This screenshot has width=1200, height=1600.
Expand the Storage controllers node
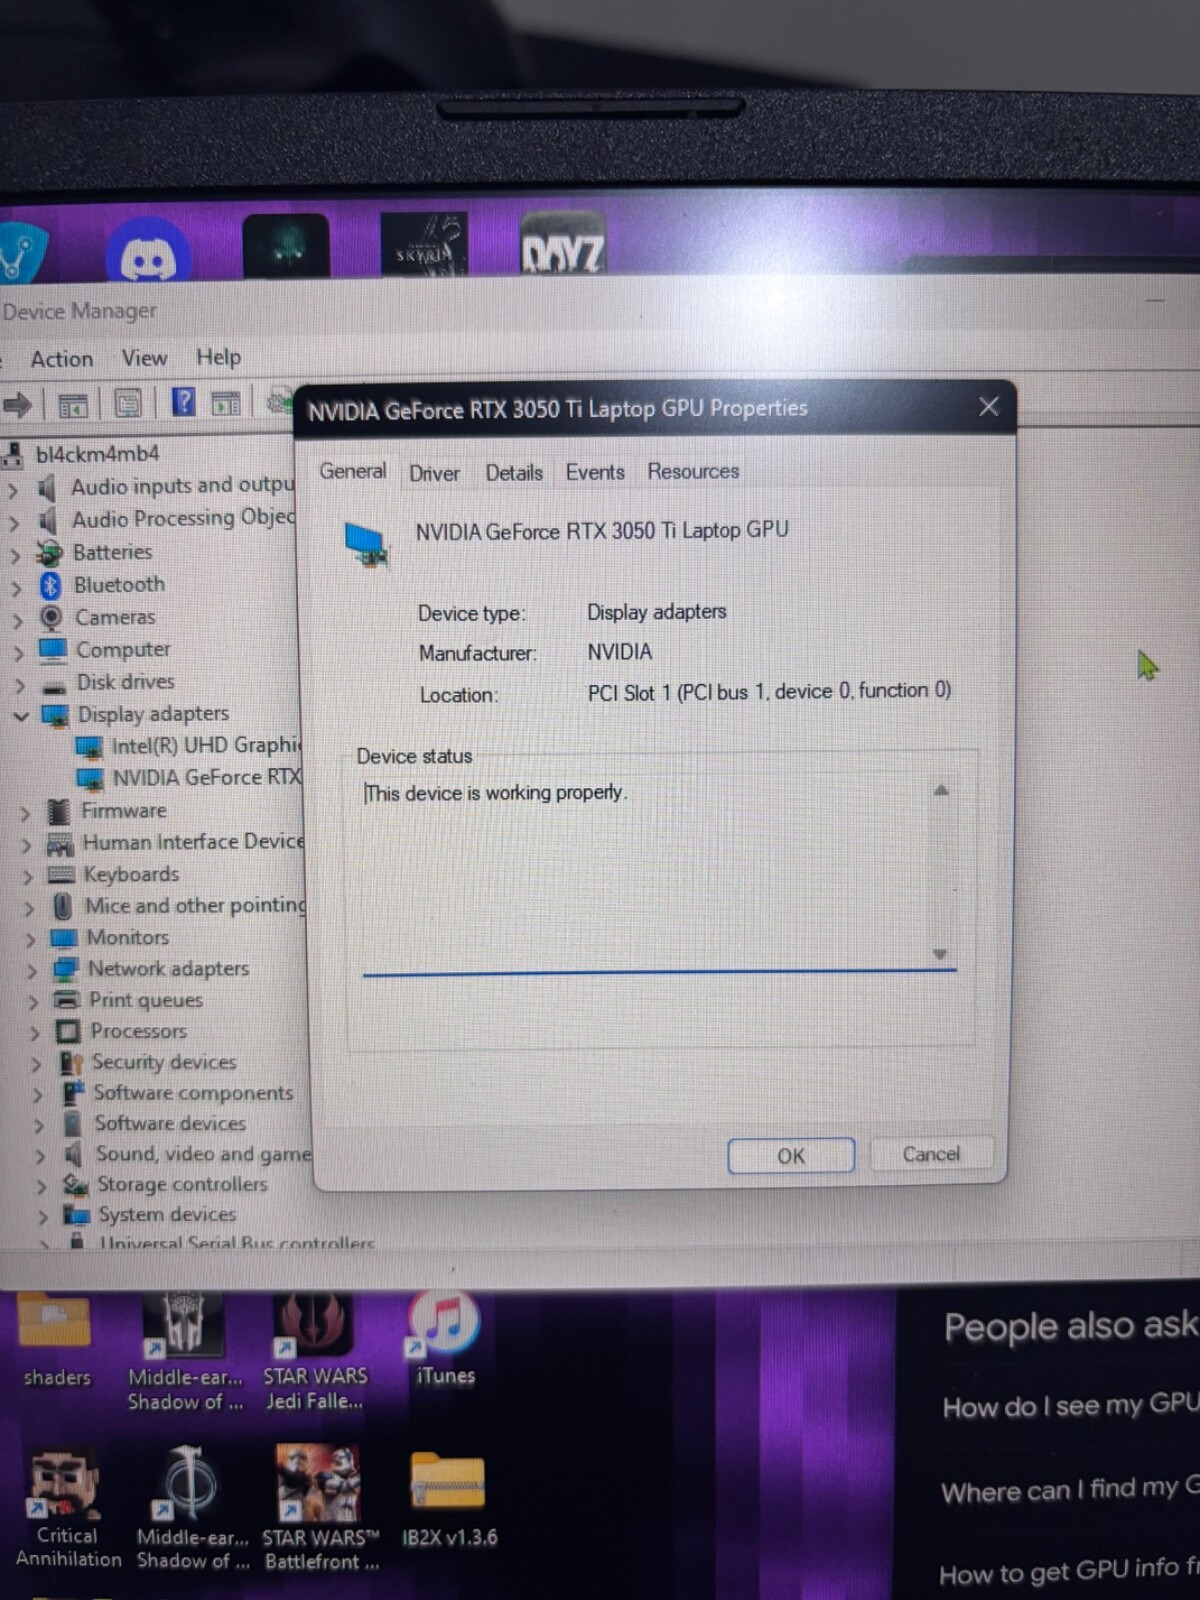point(41,1186)
